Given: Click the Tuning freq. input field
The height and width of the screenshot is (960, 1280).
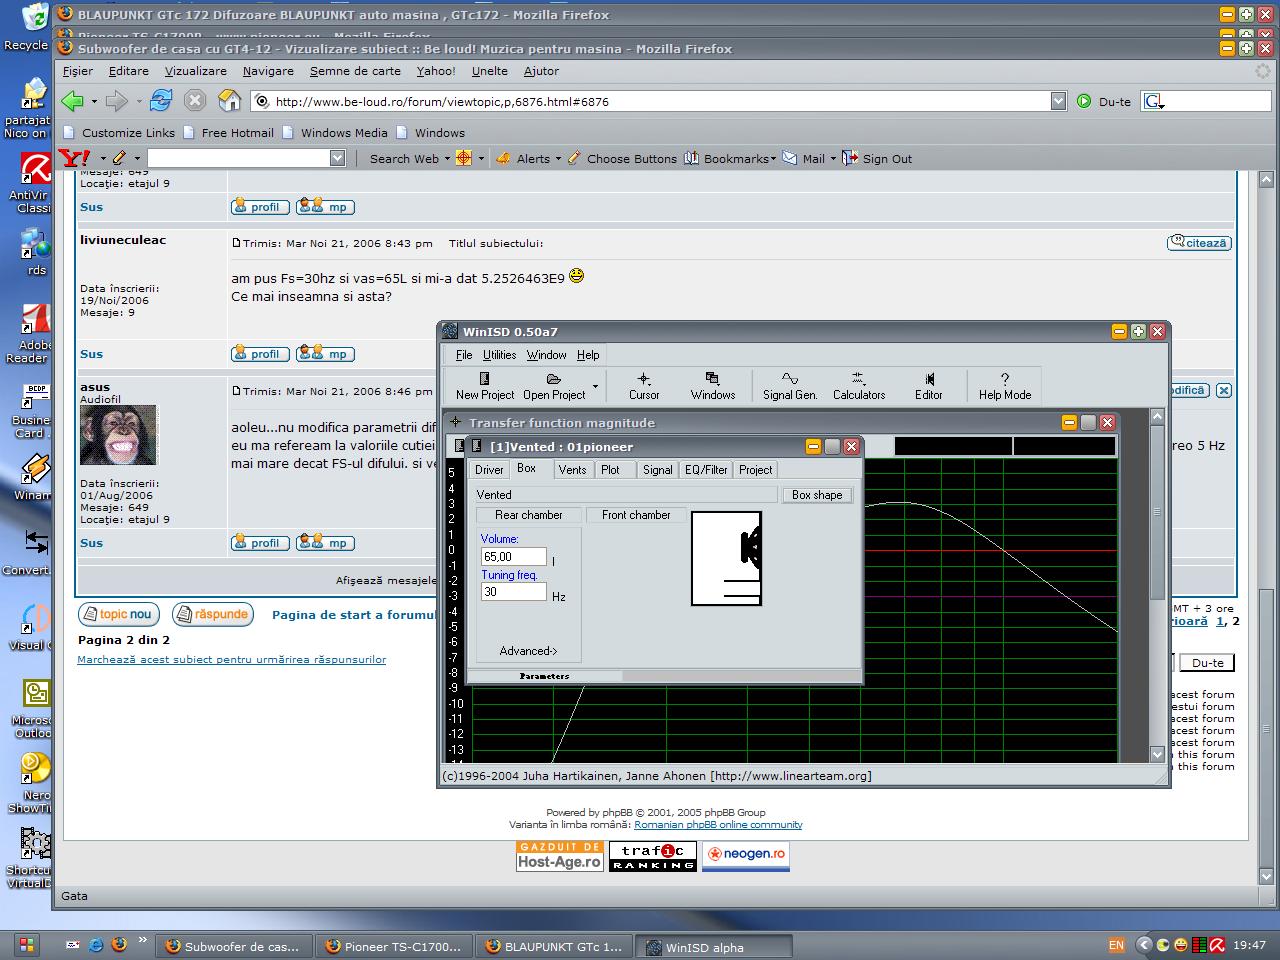Looking at the screenshot, I should click(513, 592).
